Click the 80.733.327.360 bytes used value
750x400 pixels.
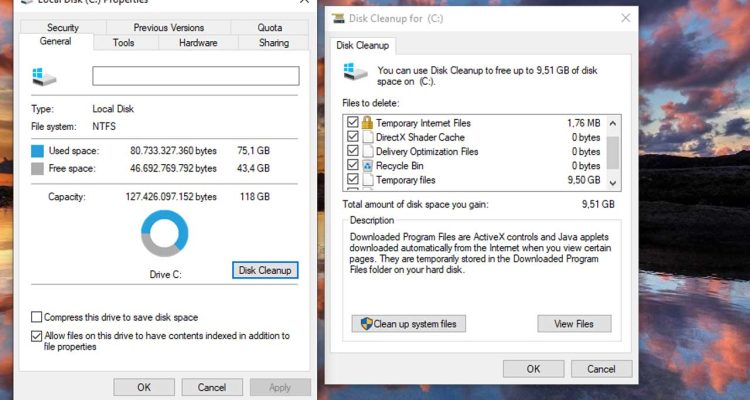pos(173,151)
